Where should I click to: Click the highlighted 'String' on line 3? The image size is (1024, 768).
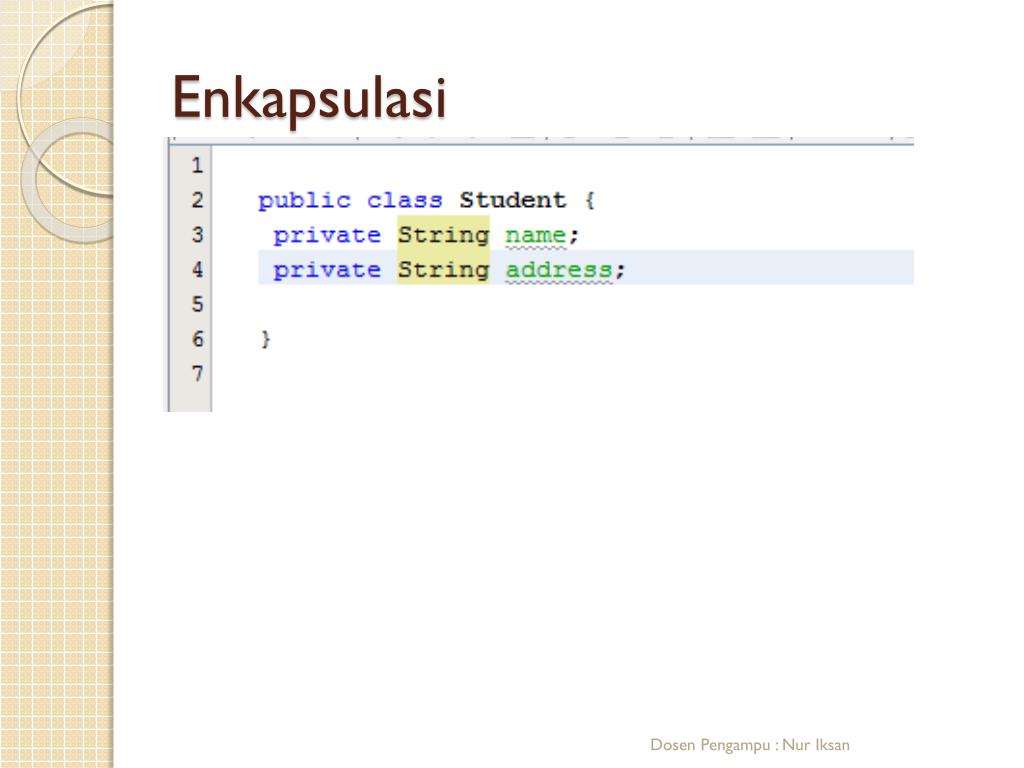point(443,235)
